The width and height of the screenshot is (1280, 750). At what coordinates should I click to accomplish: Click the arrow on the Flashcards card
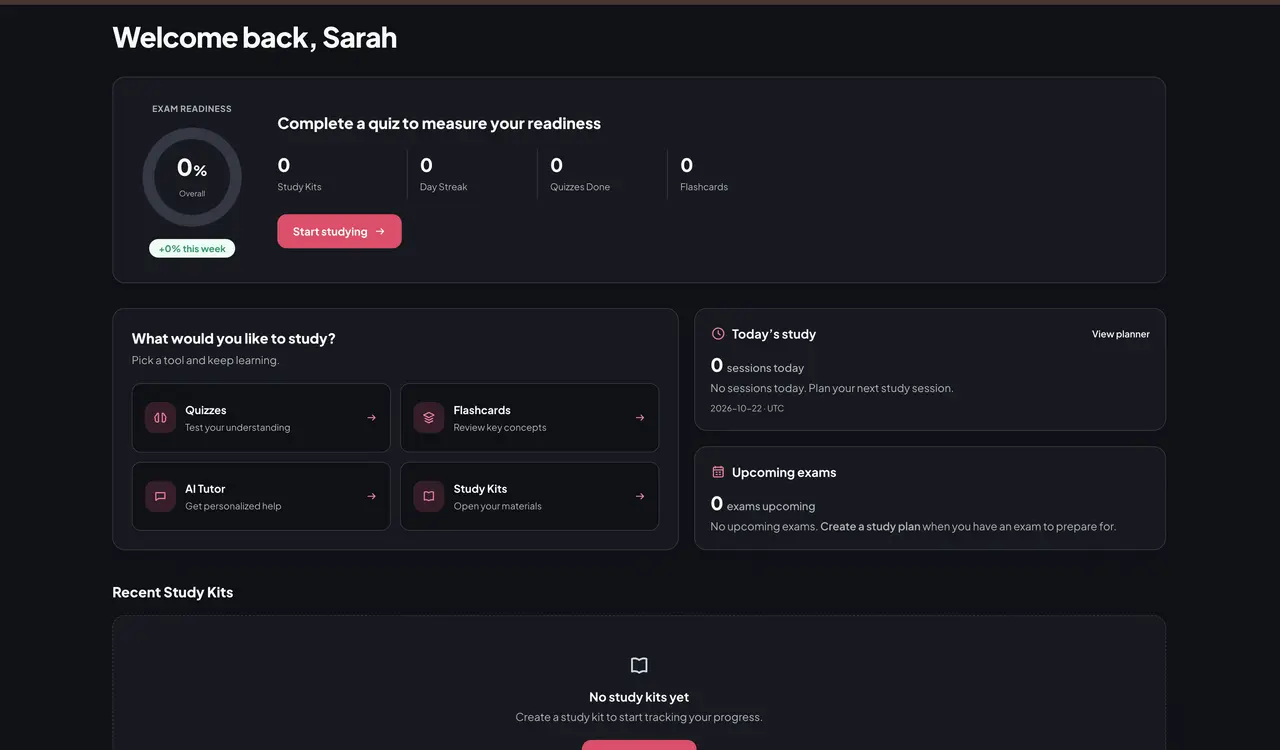pos(640,418)
